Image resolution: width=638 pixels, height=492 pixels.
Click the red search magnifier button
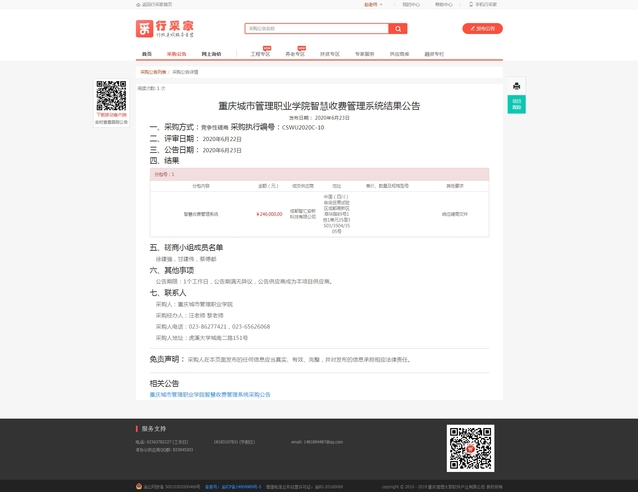pyautogui.click(x=398, y=29)
